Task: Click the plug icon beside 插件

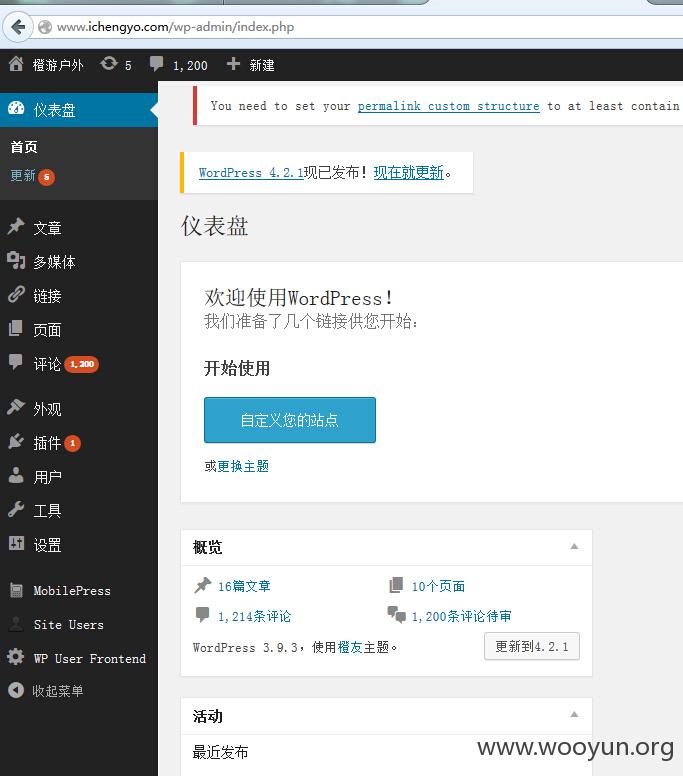Action: click(x=16, y=441)
